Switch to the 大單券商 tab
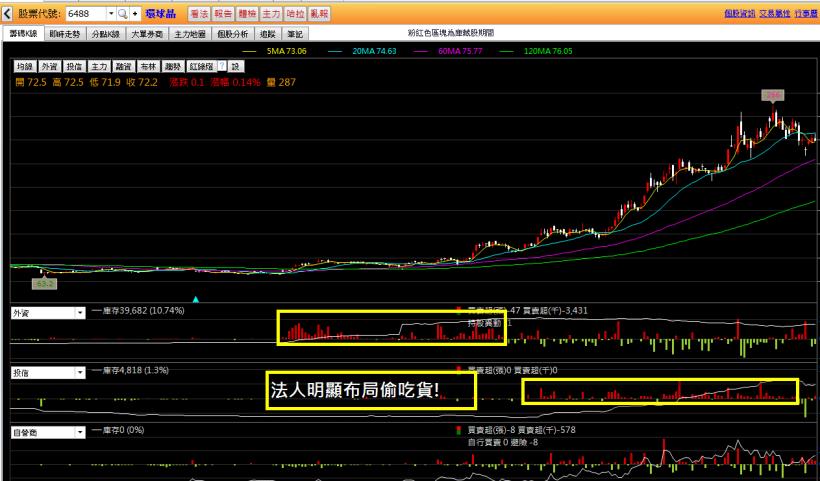The image size is (820, 481). (x=147, y=34)
